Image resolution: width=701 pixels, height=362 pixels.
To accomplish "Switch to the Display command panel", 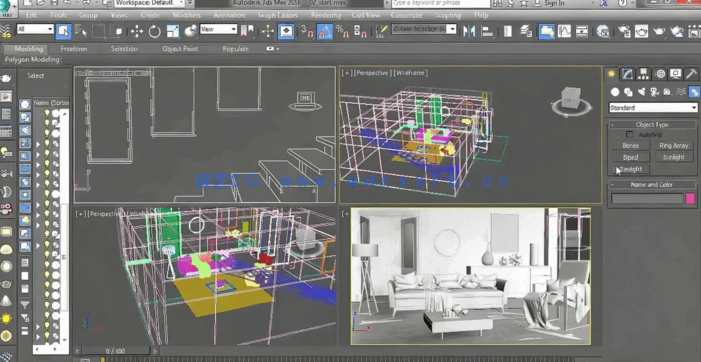I will tap(676, 74).
